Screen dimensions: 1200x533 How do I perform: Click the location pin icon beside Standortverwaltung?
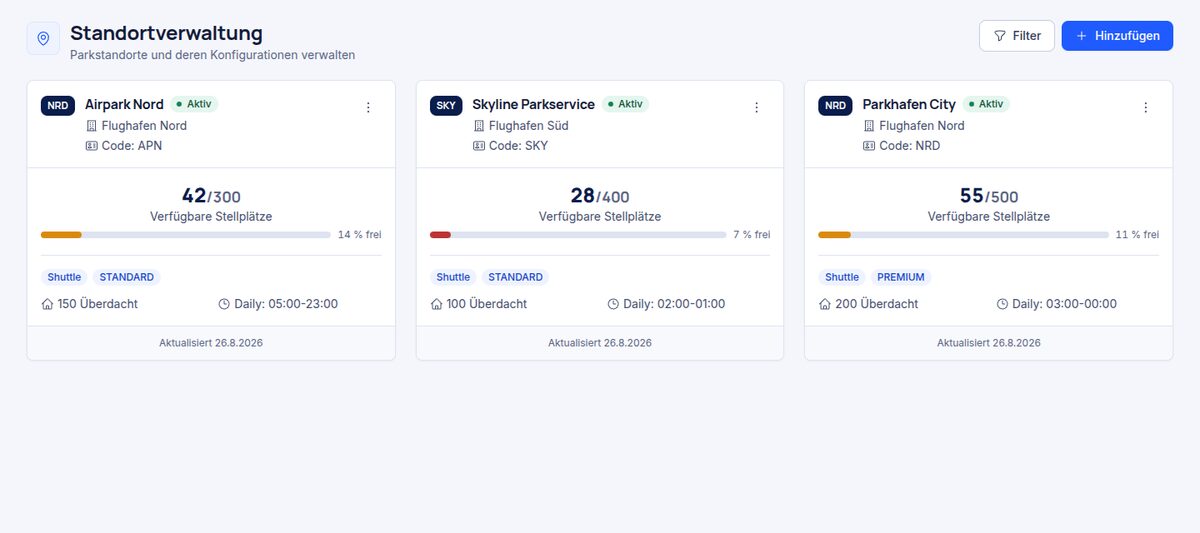pos(43,38)
